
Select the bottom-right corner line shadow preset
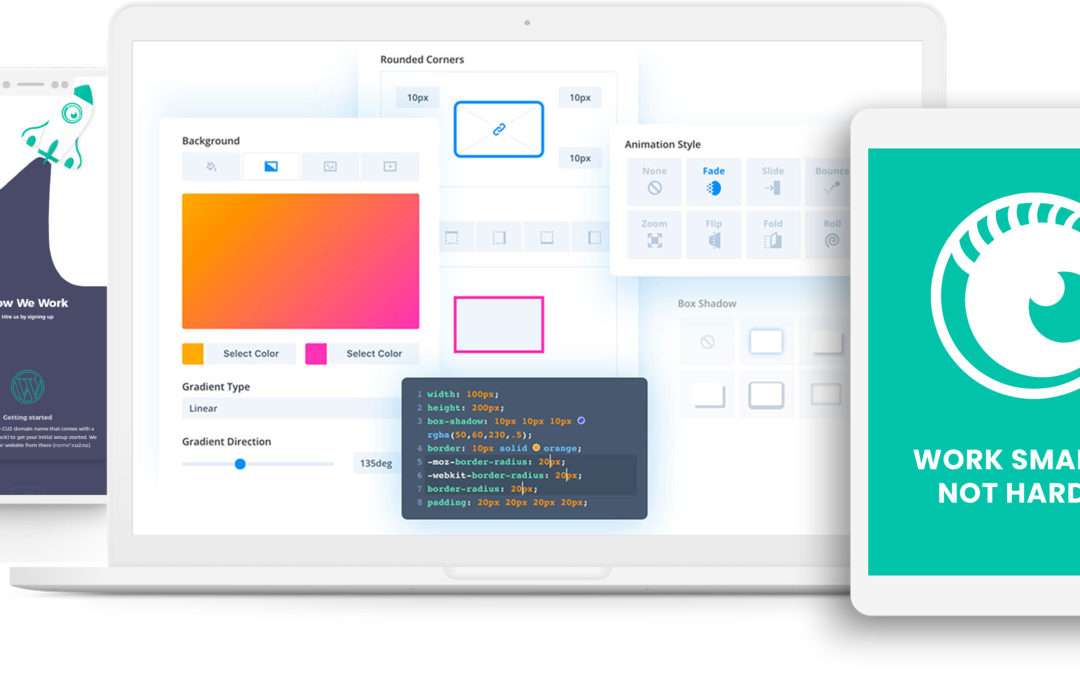(707, 395)
